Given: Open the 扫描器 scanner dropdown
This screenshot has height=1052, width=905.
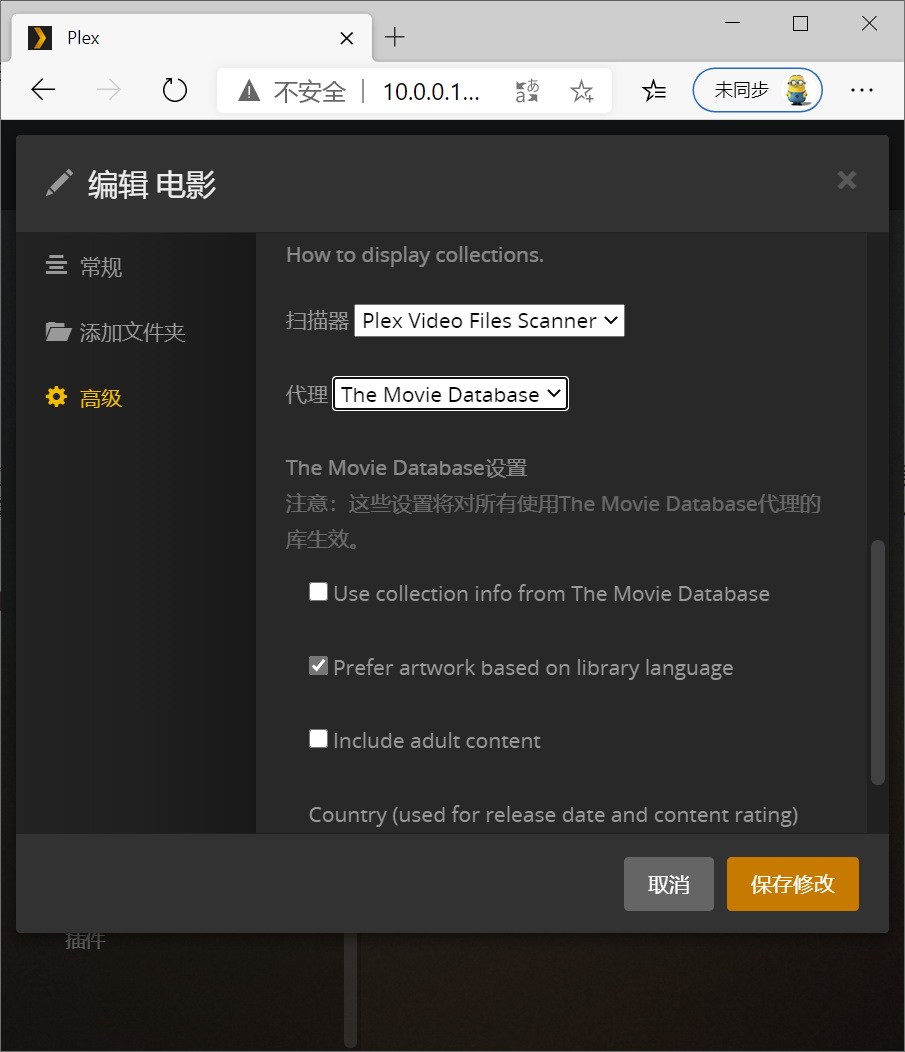Looking at the screenshot, I should click(x=489, y=321).
